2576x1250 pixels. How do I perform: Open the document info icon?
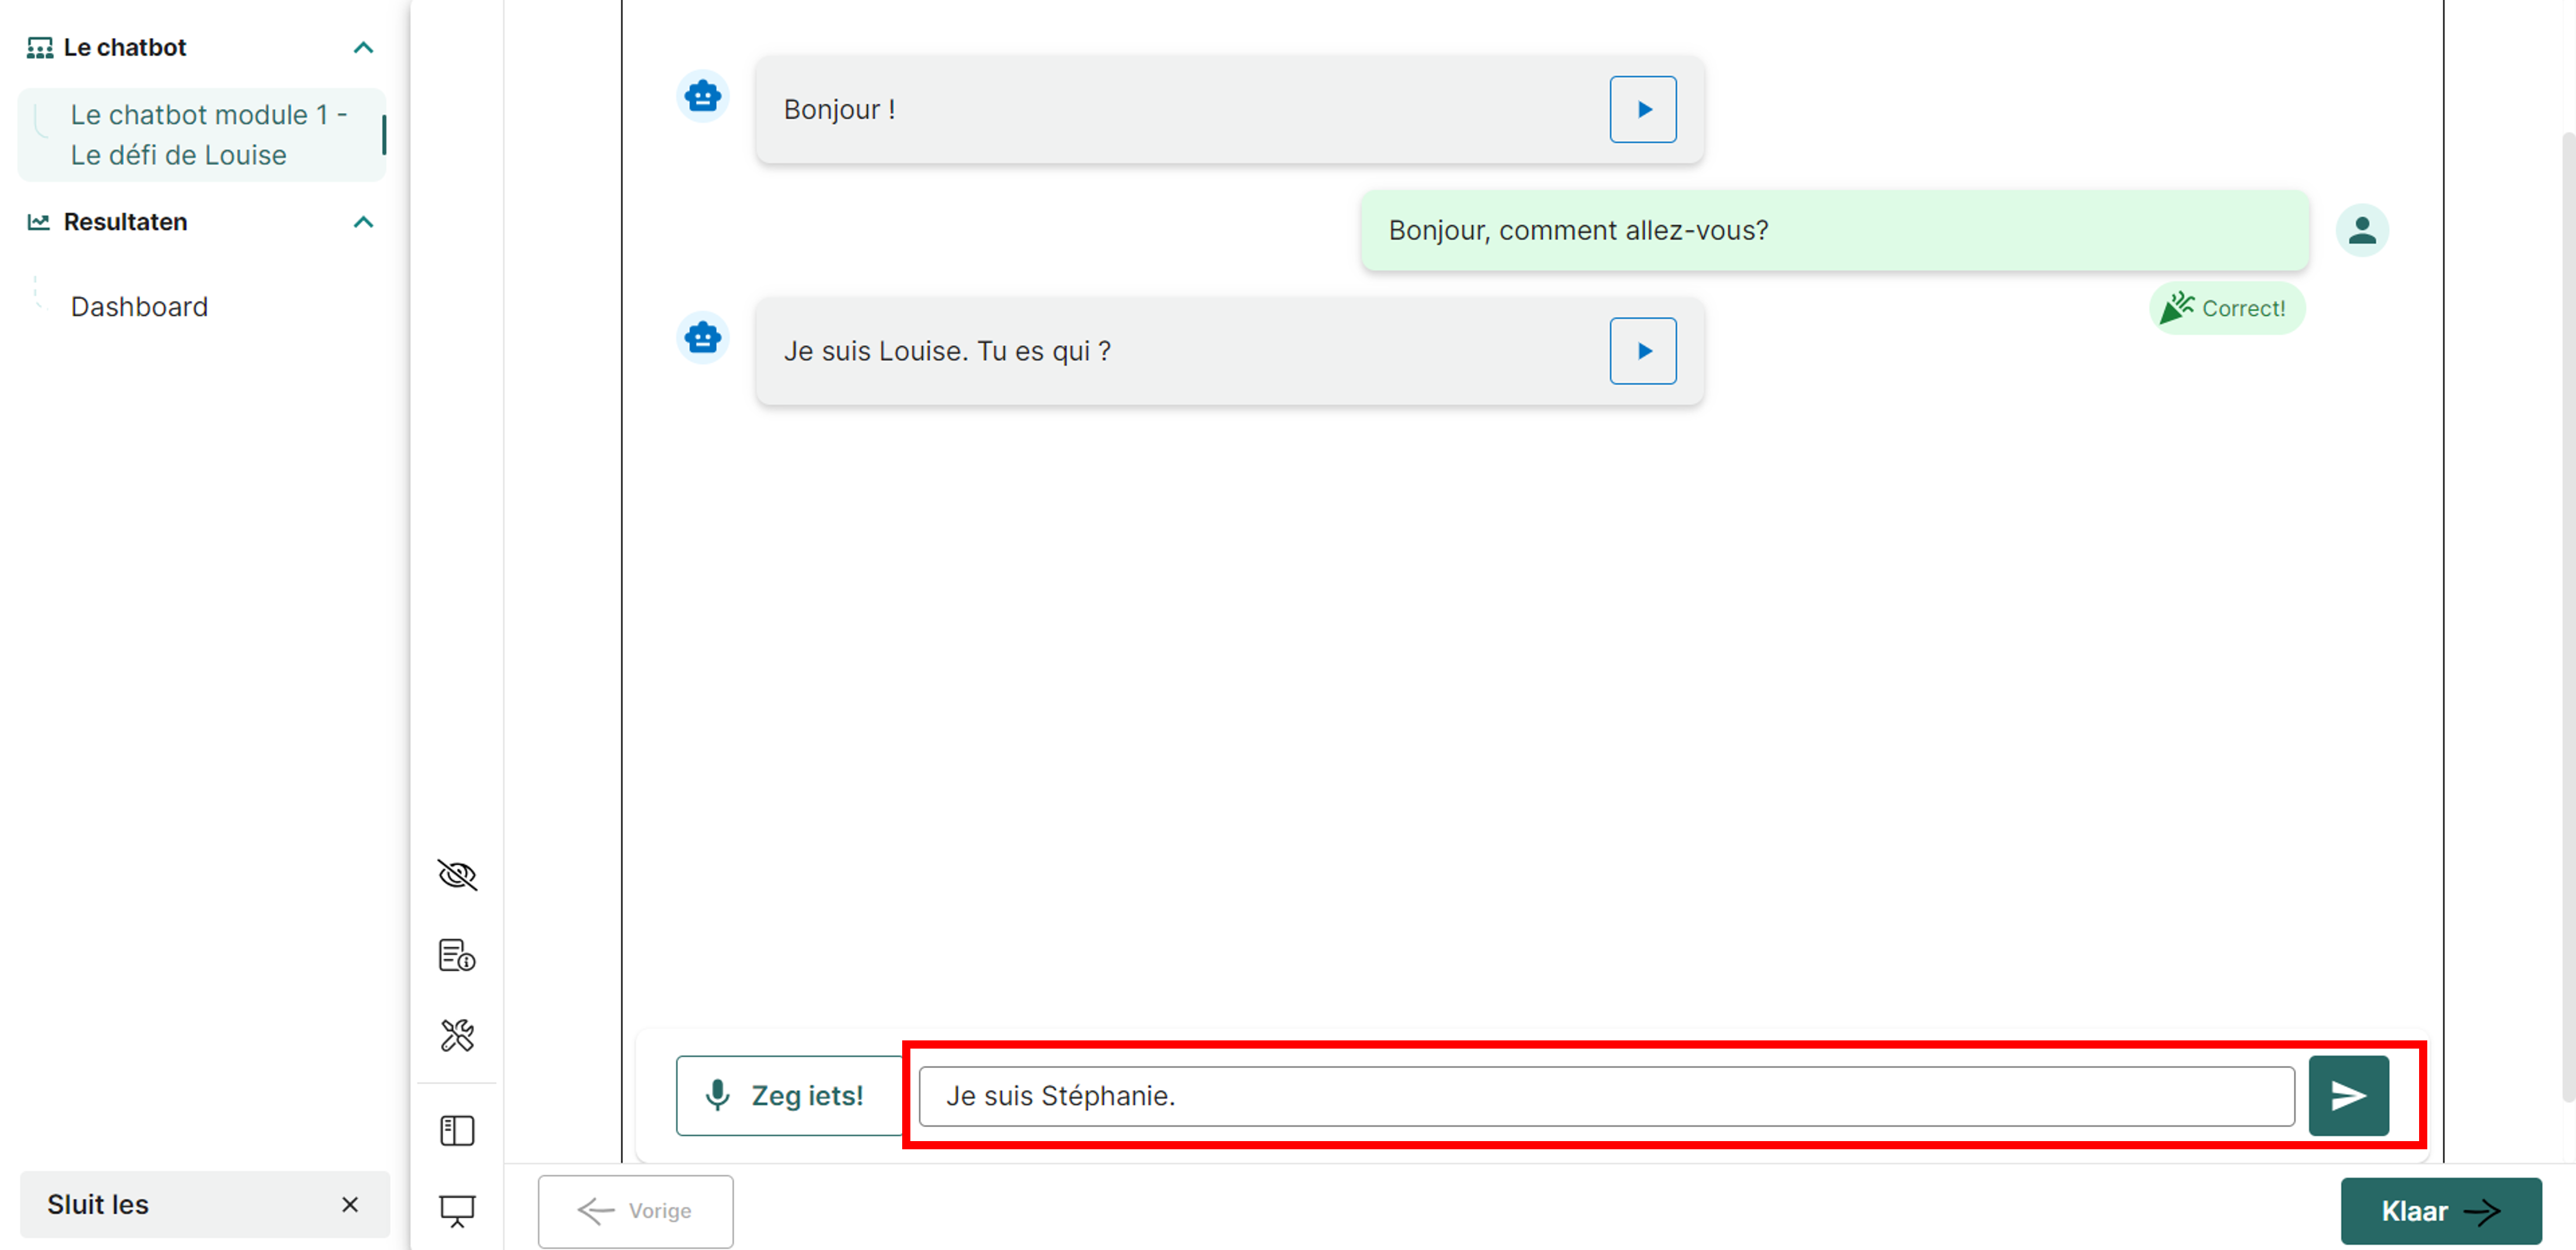pos(457,955)
